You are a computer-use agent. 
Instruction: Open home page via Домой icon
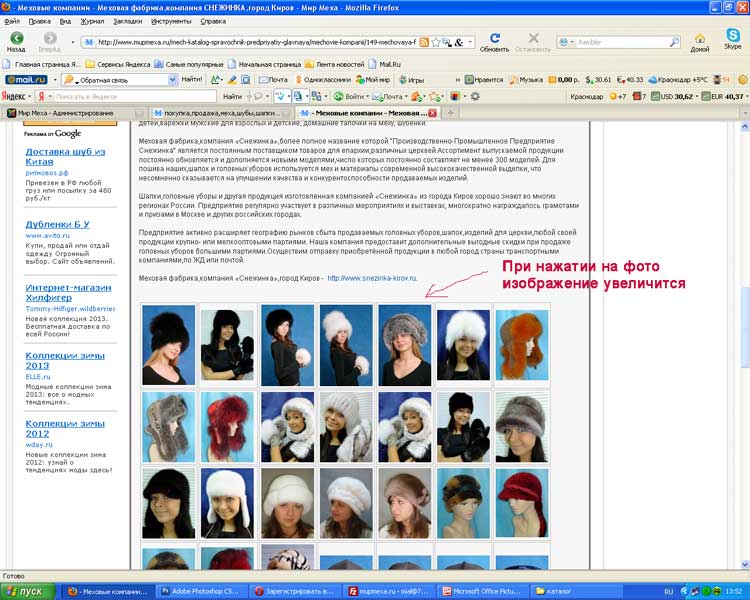coord(700,42)
